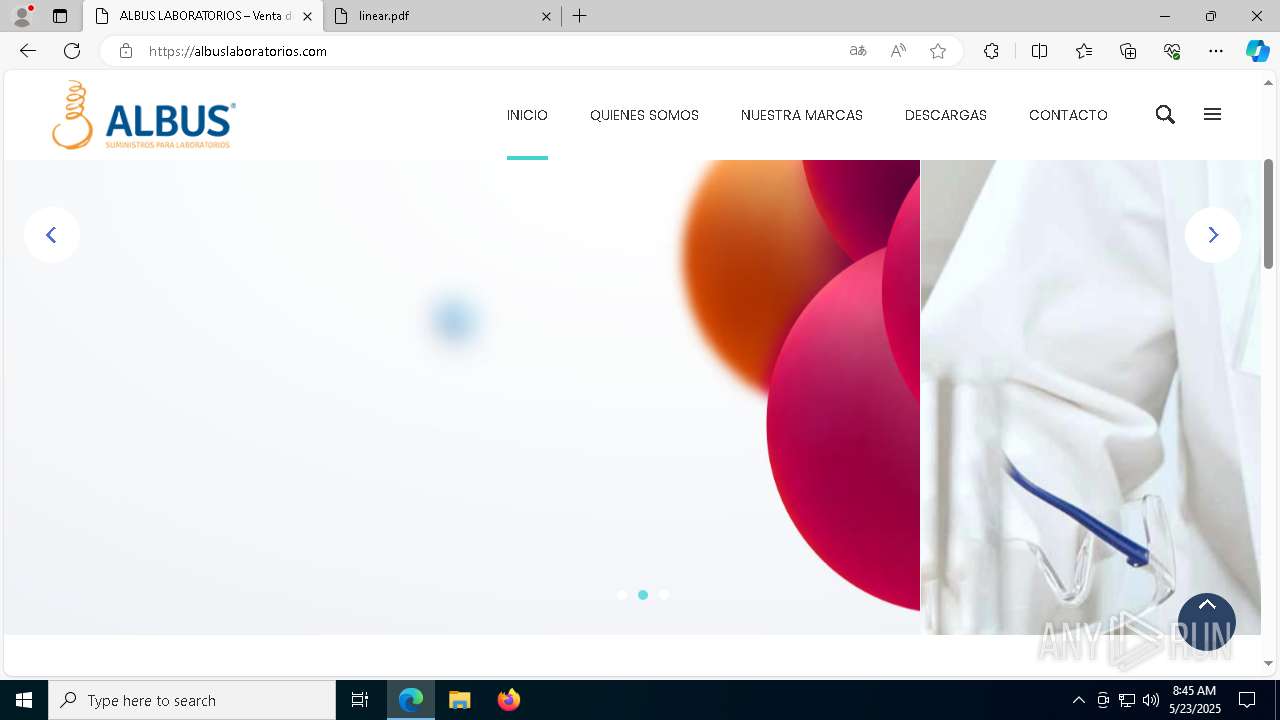Open the Copilot sidebar
1280x720 pixels.
click(1258, 51)
